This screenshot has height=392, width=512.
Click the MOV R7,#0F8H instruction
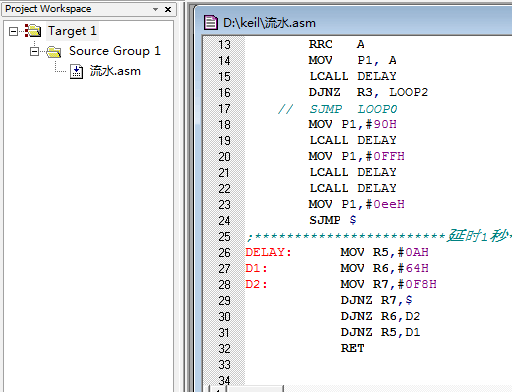tap(389, 284)
